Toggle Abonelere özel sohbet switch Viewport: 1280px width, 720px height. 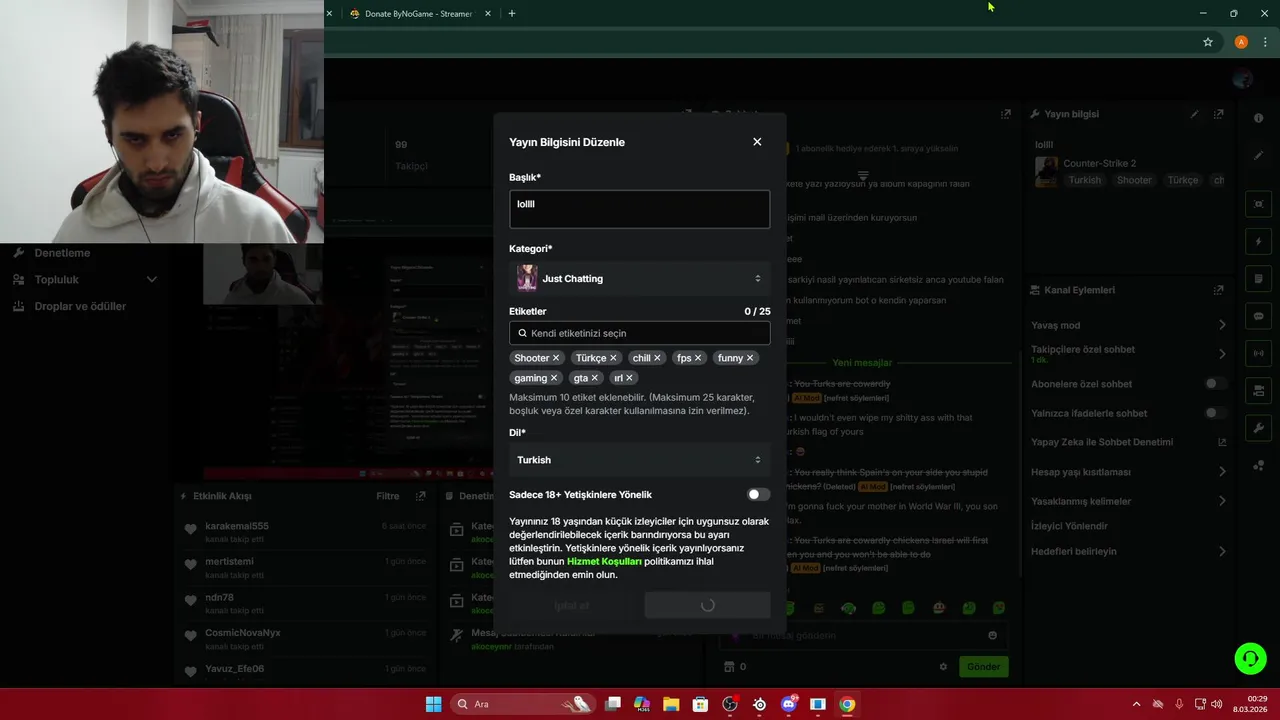coord(1215,383)
